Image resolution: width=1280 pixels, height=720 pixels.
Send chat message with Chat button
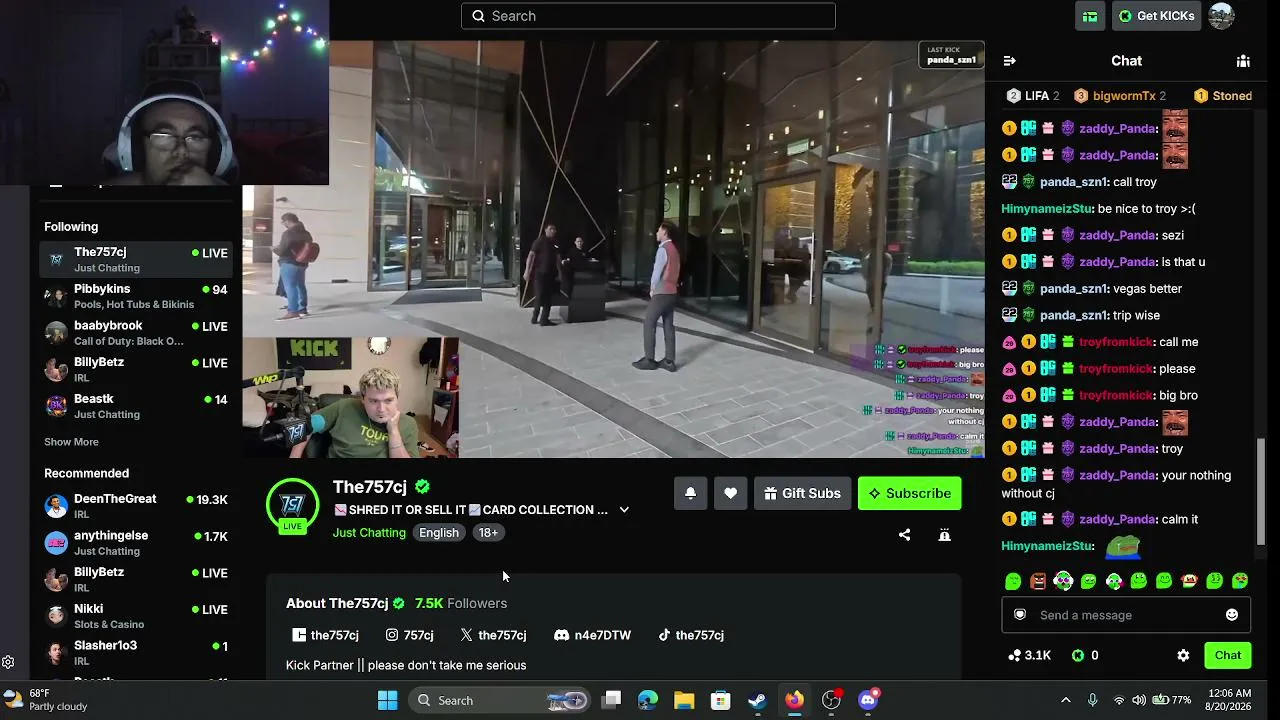[x=1228, y=656]
